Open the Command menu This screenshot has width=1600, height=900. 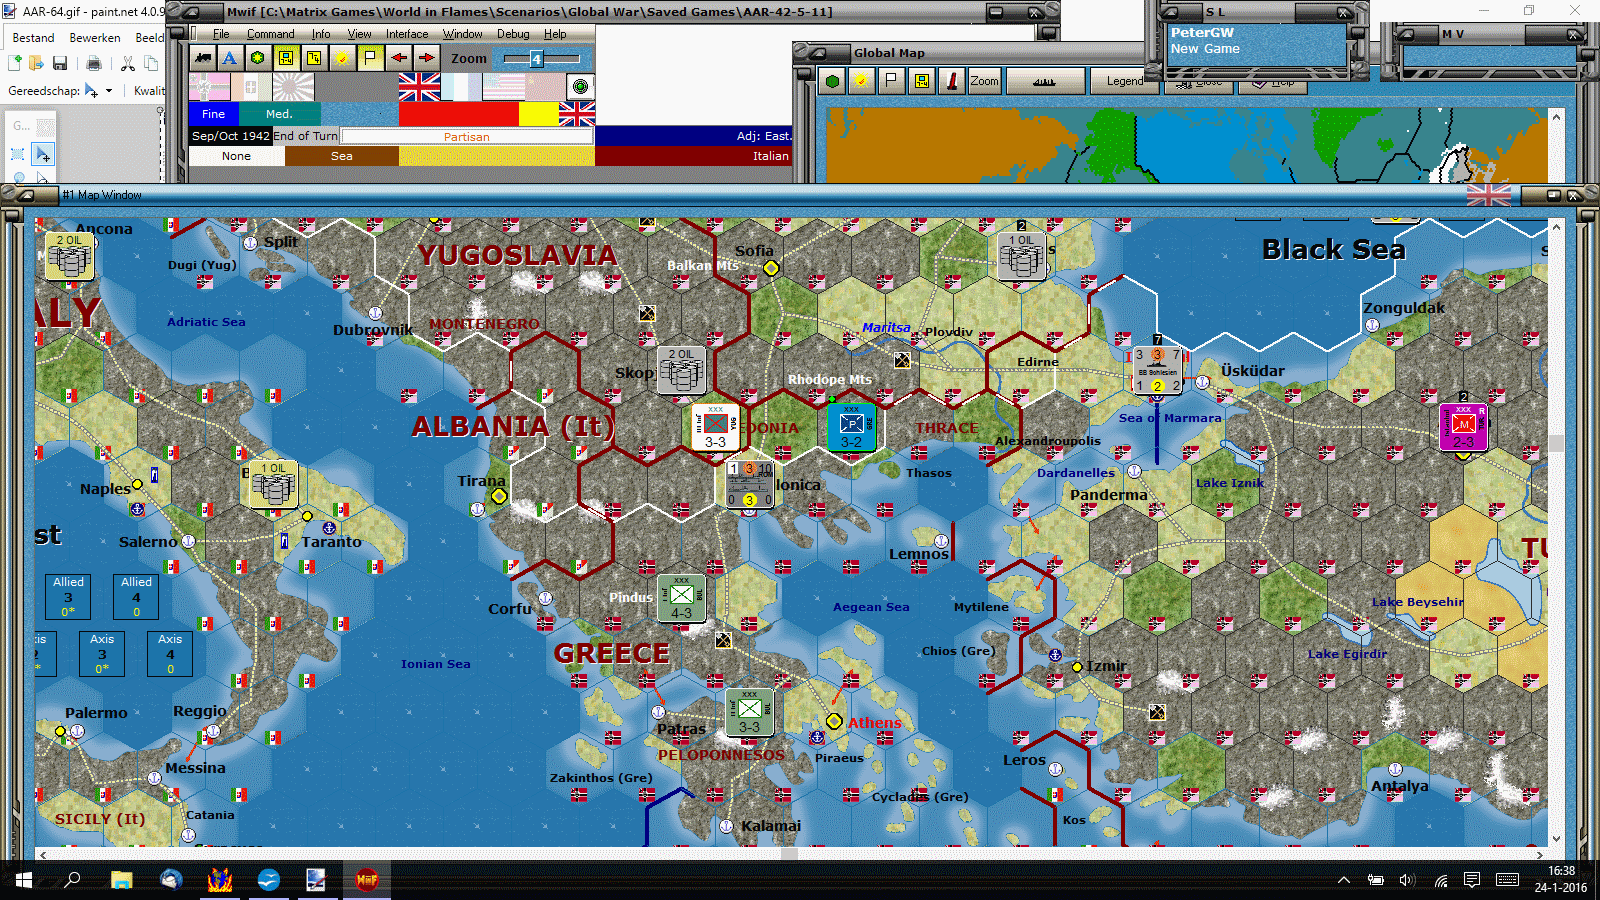pyautogui.click(x=271, y=34)
